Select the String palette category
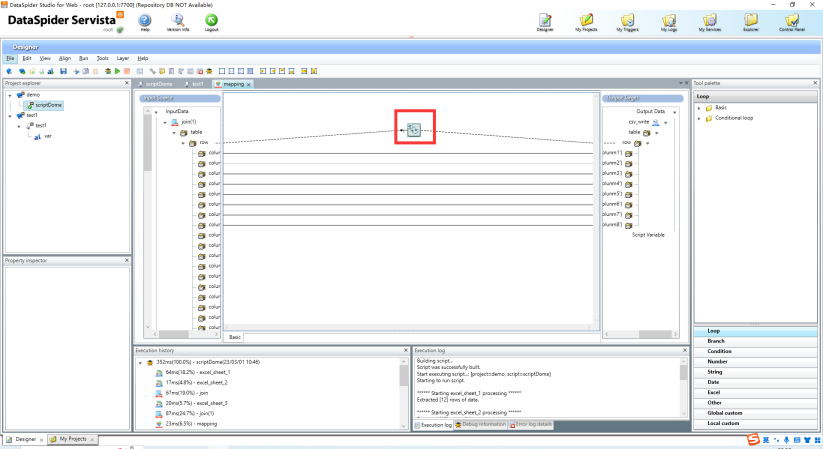 755,372
